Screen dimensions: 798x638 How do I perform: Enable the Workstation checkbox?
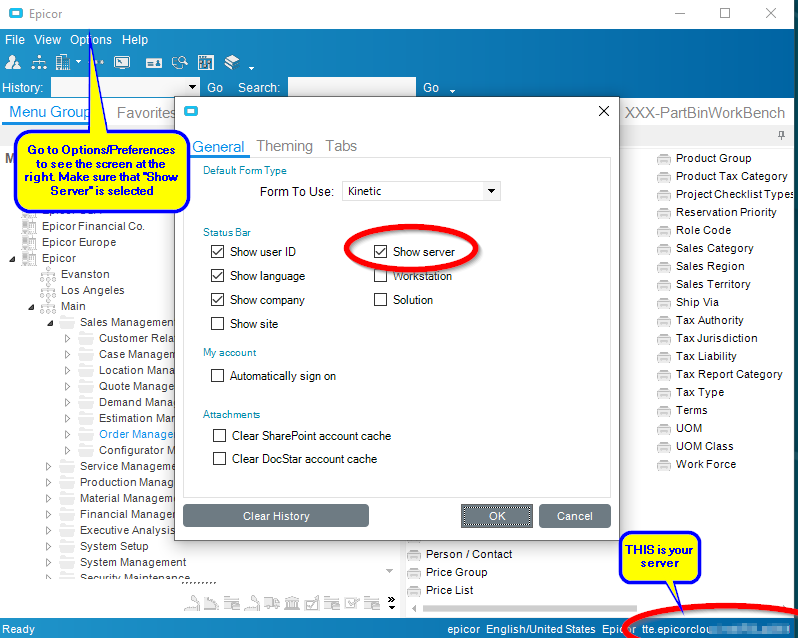(x=380, y=276)
